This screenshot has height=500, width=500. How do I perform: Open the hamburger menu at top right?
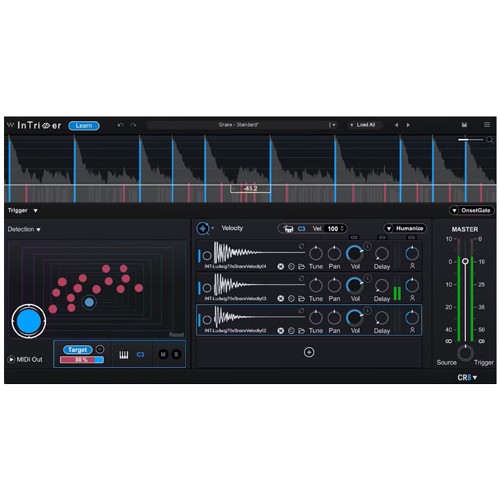[487, 125]
